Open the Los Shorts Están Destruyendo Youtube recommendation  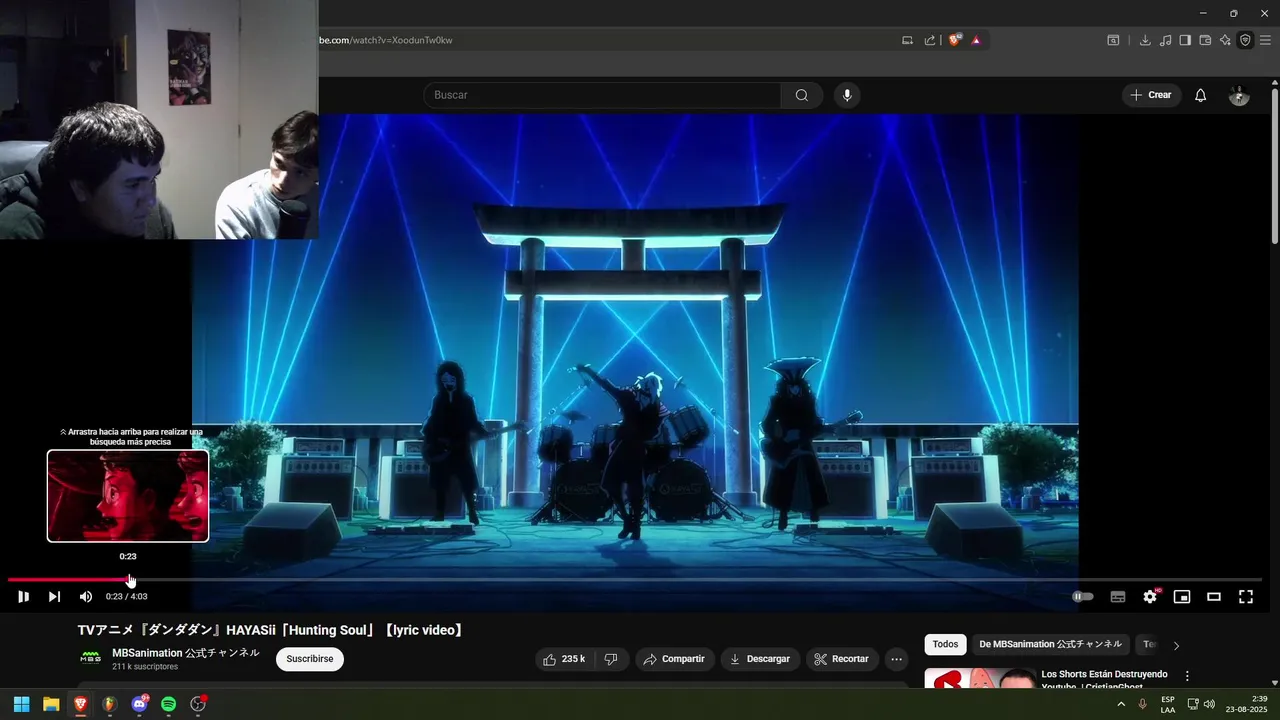pos(1104,680)
